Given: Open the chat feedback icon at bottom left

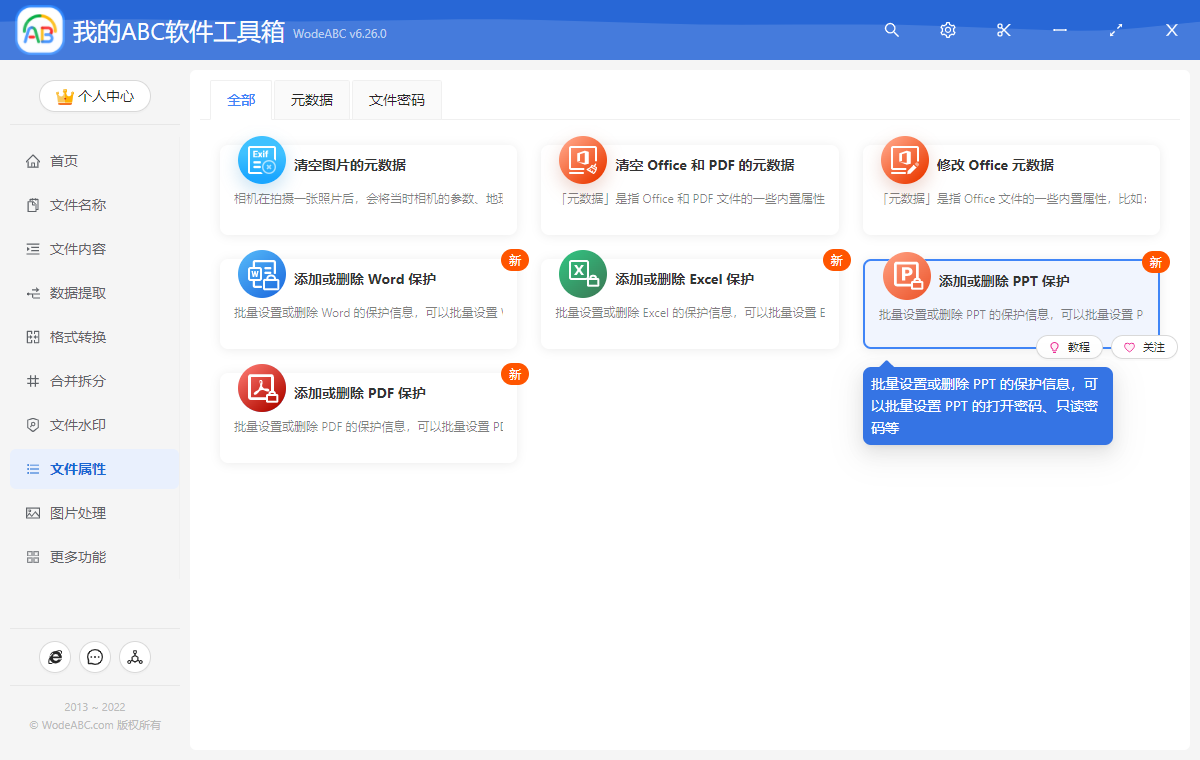Looking at the screenshot, I should (x=95, y=657).
